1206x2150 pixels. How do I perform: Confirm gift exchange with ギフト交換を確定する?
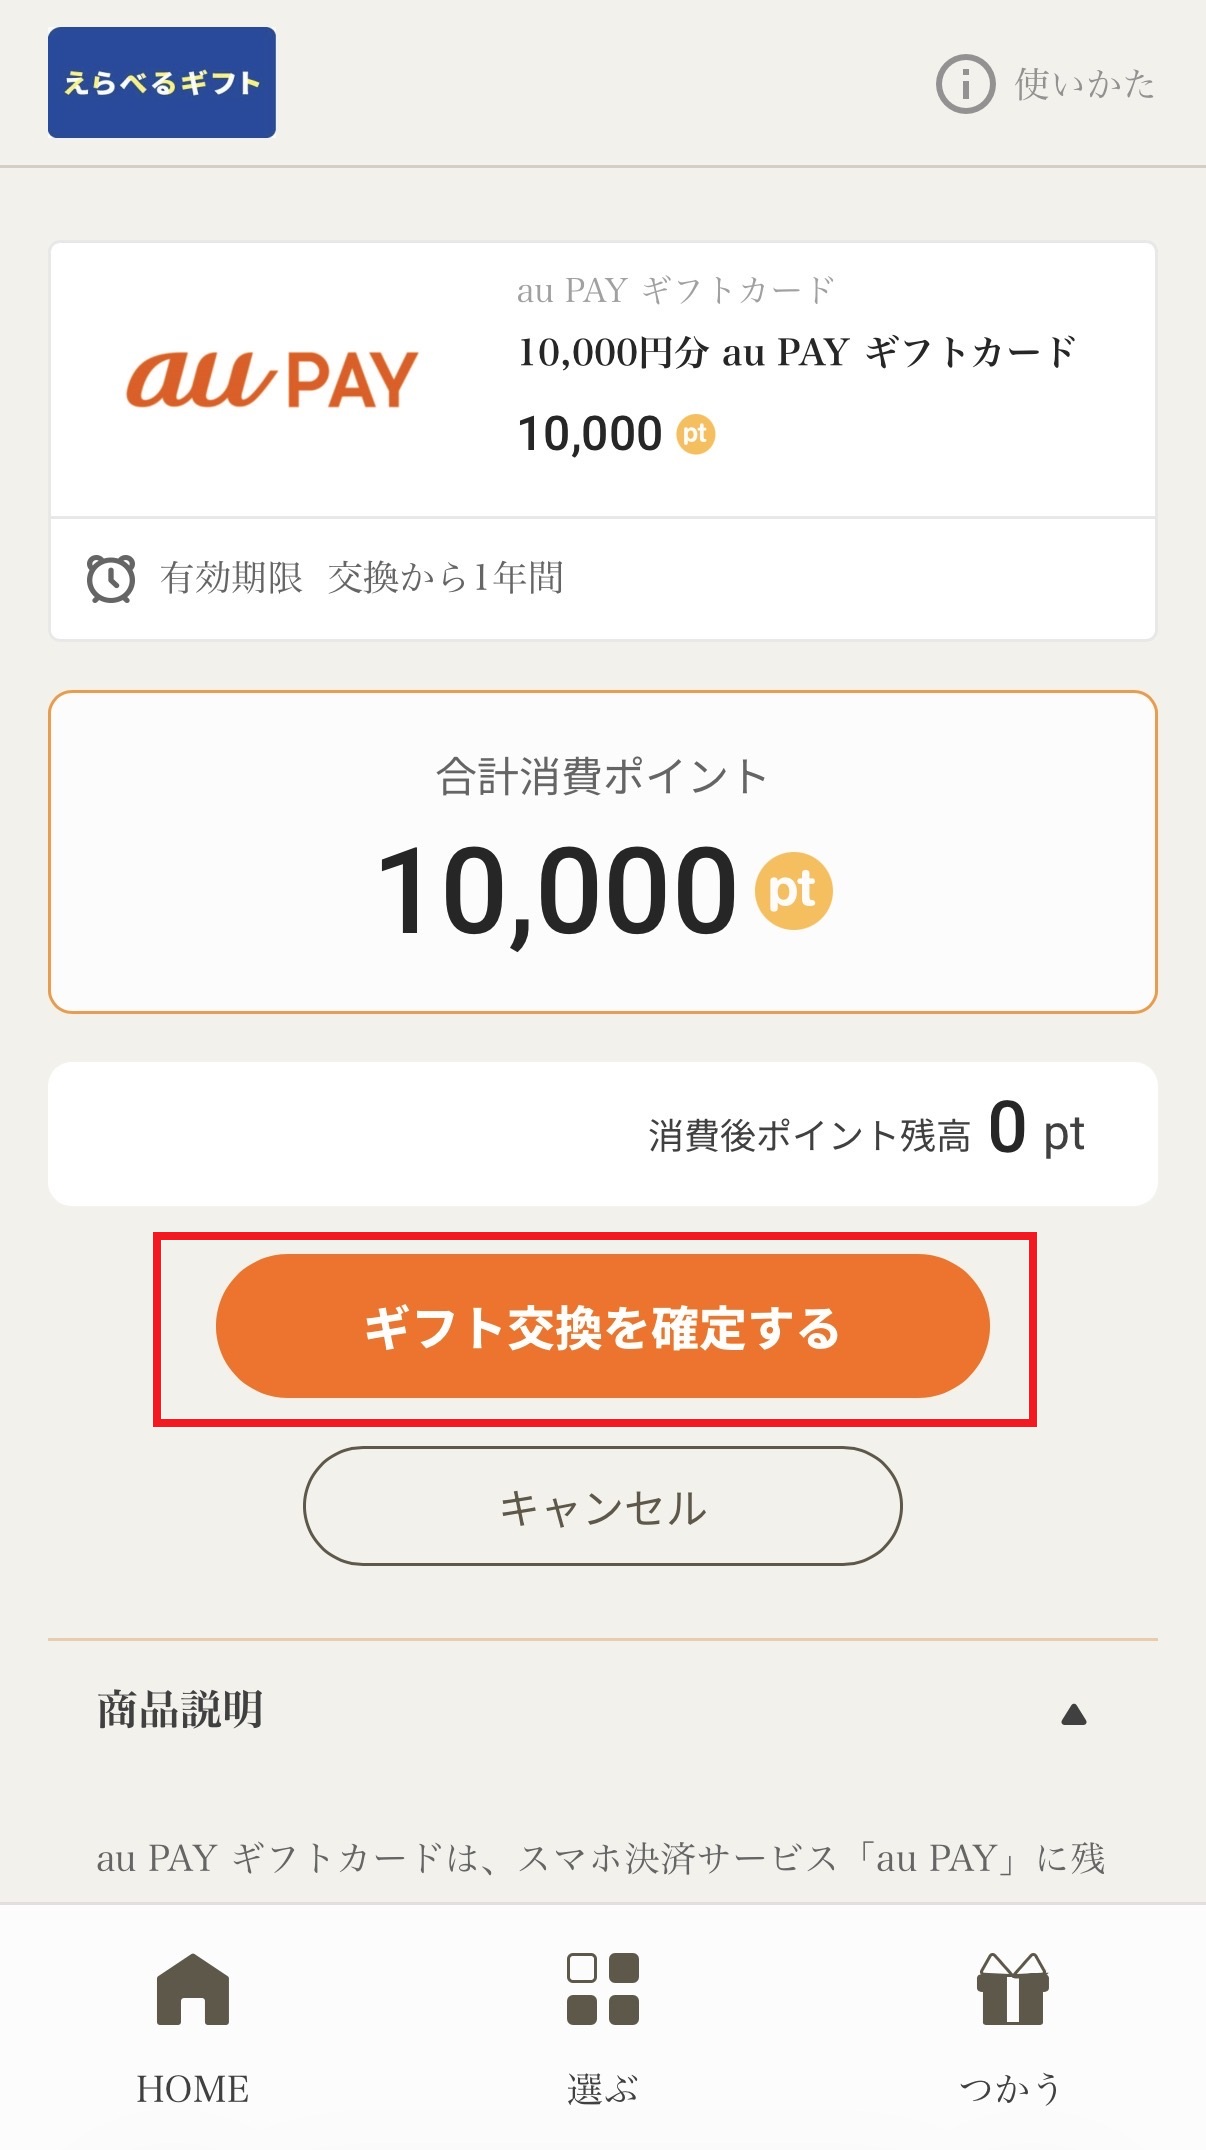(x=602, y=1326)
